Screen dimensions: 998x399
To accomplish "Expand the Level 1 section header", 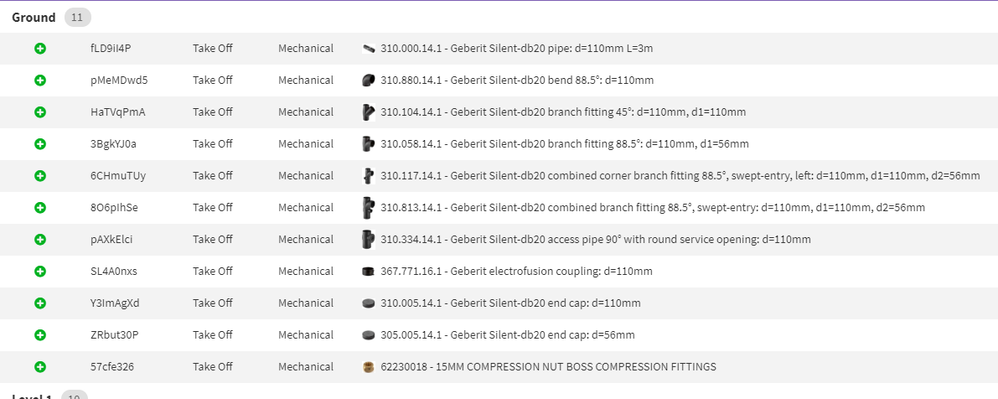I will (x=32, y=396).
